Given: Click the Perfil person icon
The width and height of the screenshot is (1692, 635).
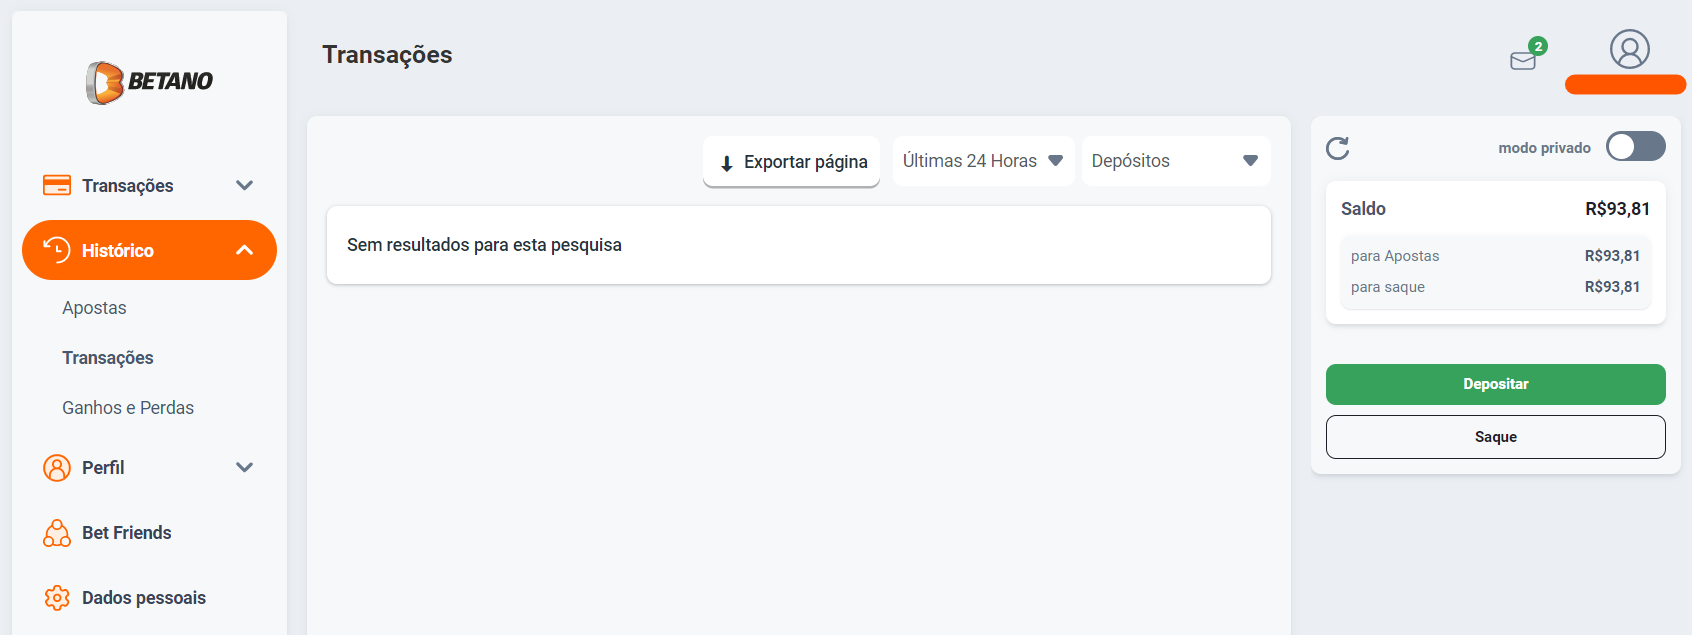Looking at the screenshot, I should pos(57,468).
